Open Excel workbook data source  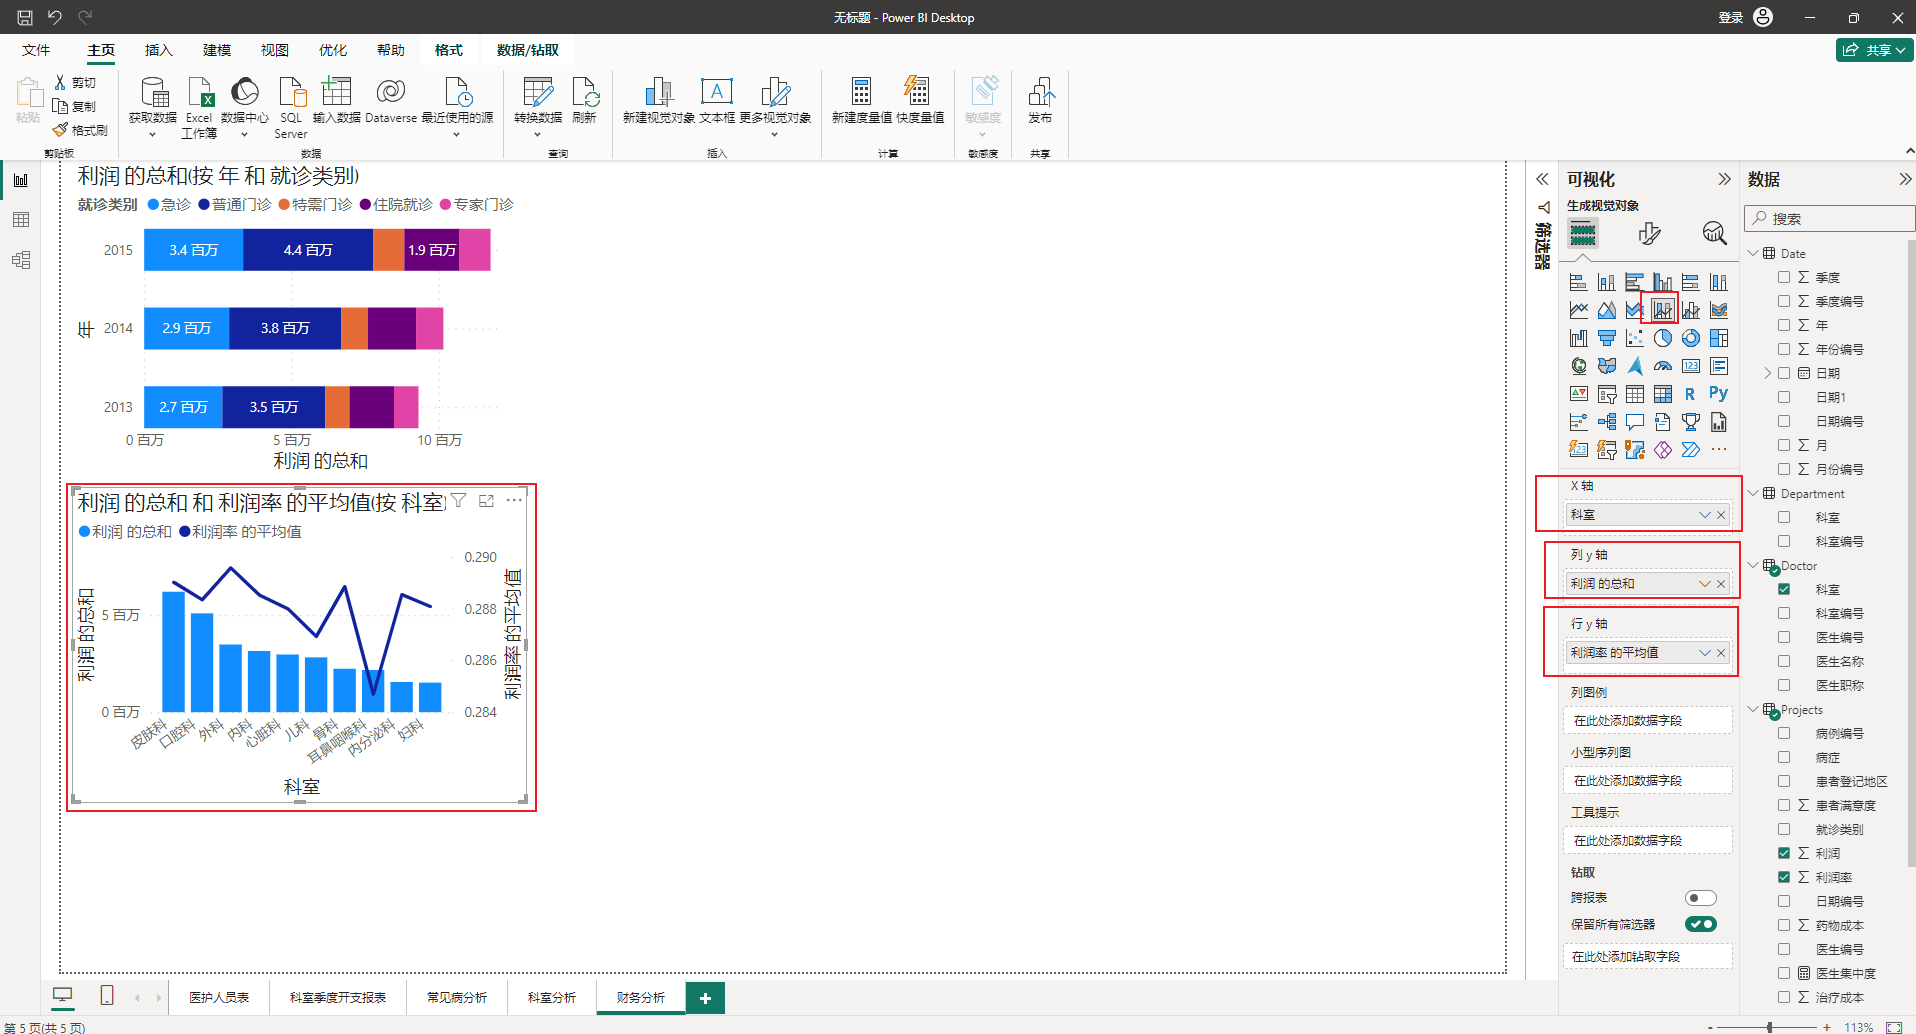pyautogui.click(x=199, y=107)
